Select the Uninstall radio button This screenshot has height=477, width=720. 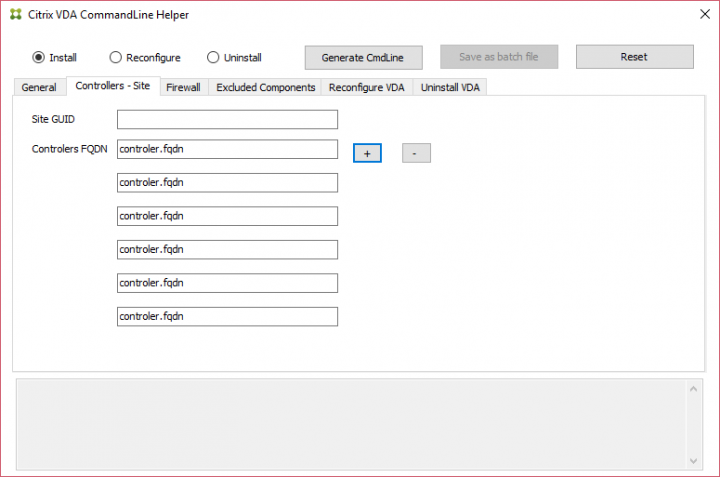pyautogui.click(x=213, y=57)
